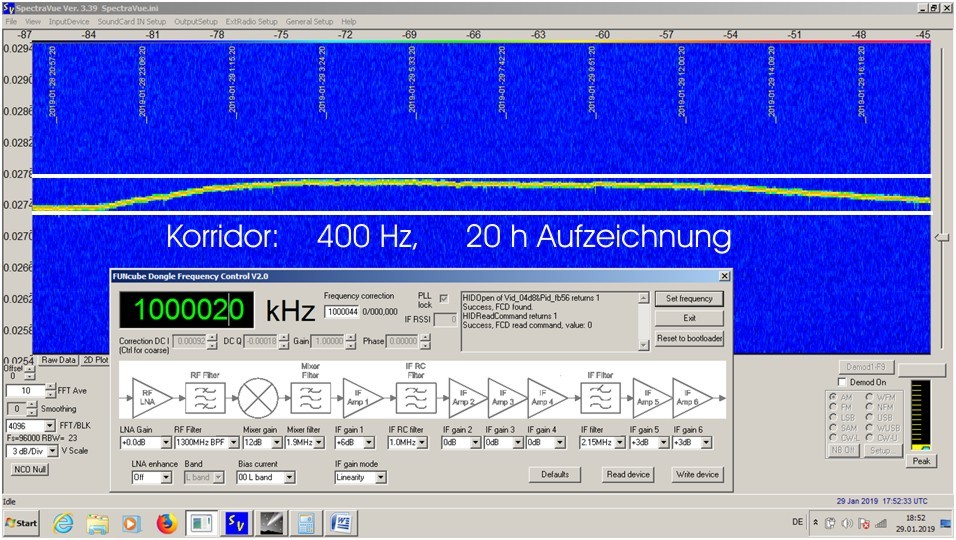Click the Write device button

point(697,475)
